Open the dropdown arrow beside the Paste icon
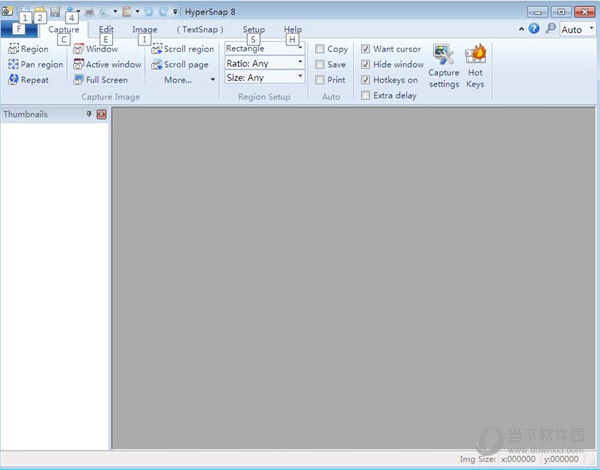Image resolution: width=600 pixels, height=470 pixels. [x=137, y=11]
